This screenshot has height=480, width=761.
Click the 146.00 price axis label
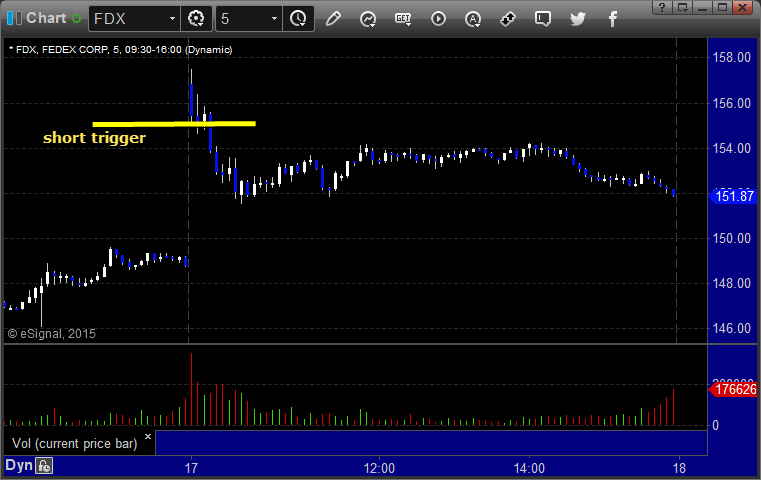[731, 329]
